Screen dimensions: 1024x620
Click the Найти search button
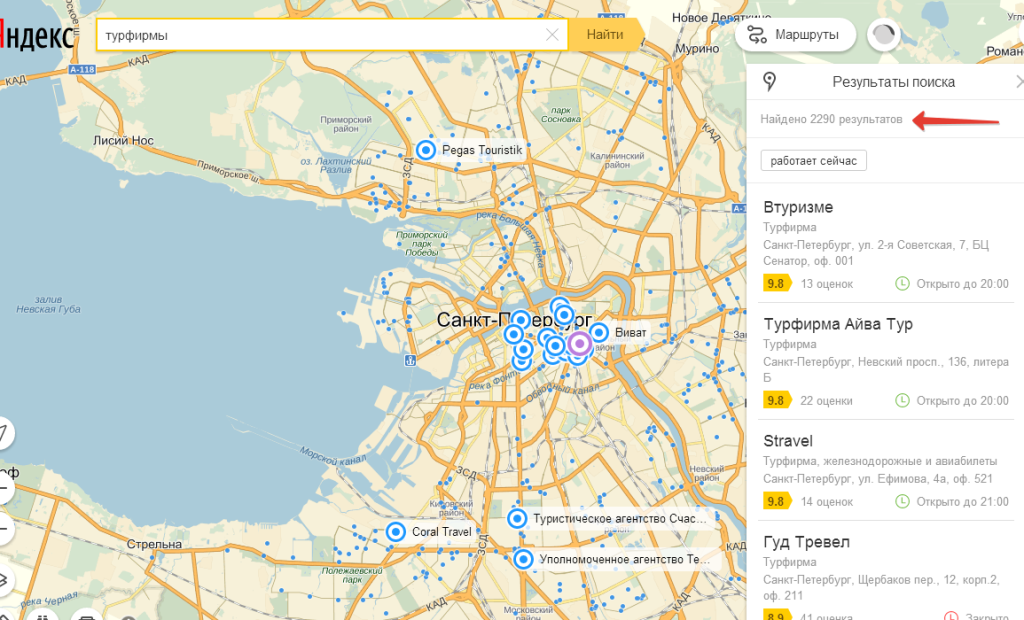pos(605,35)
